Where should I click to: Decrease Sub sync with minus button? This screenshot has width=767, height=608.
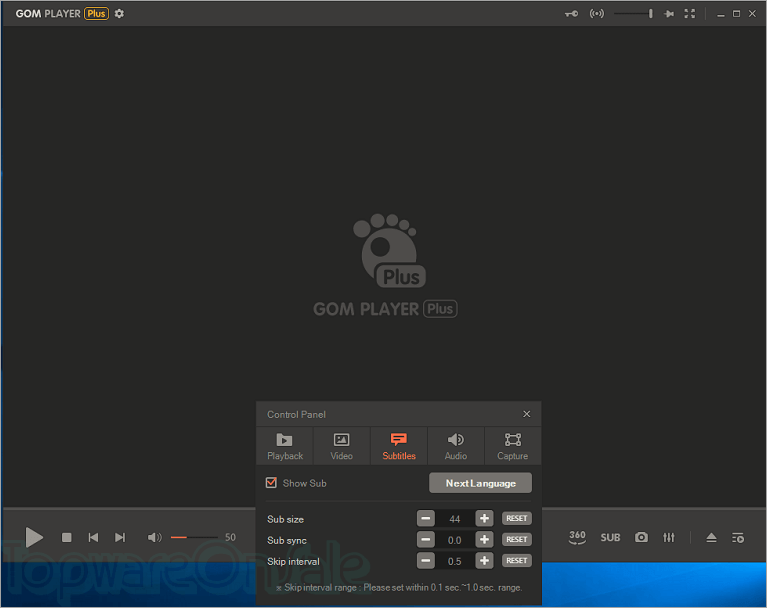click(x=426, y=540)
